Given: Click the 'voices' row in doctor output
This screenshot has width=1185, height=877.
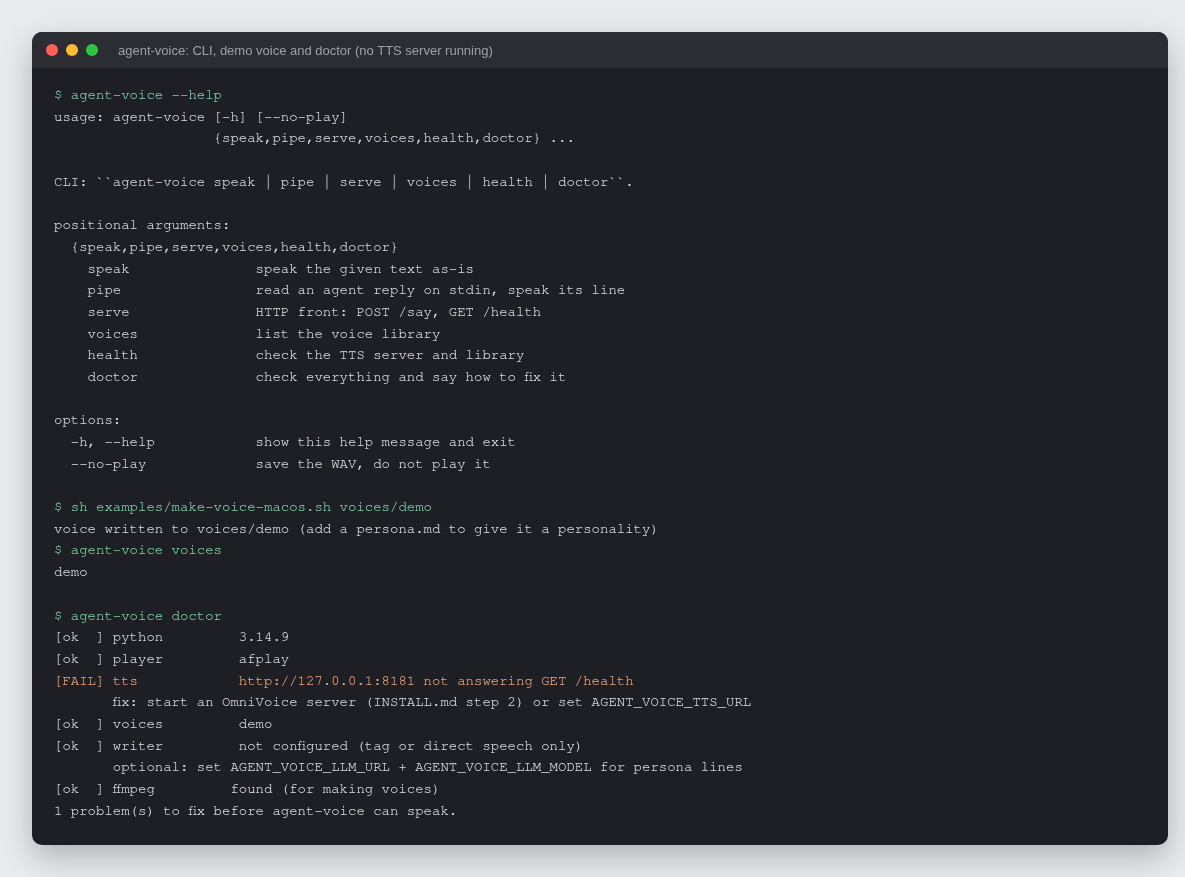Looking at the screenshot, I should pos(163,724).
